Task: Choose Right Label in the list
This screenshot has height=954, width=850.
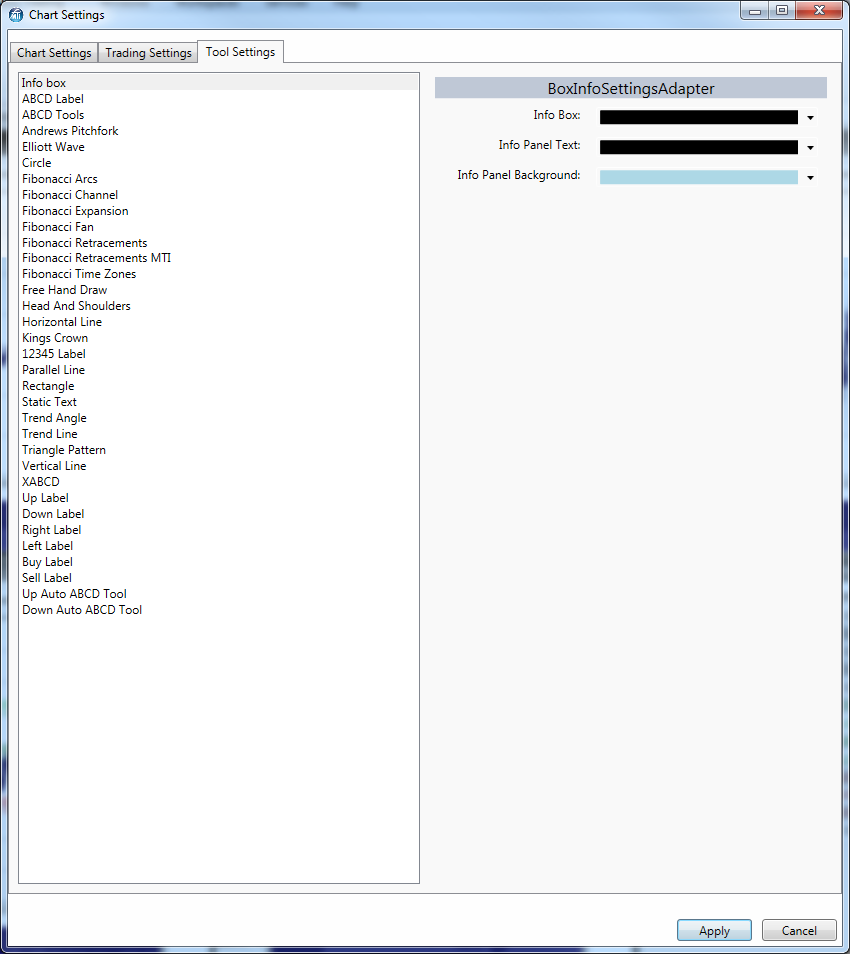Action: tap(219, 530)
